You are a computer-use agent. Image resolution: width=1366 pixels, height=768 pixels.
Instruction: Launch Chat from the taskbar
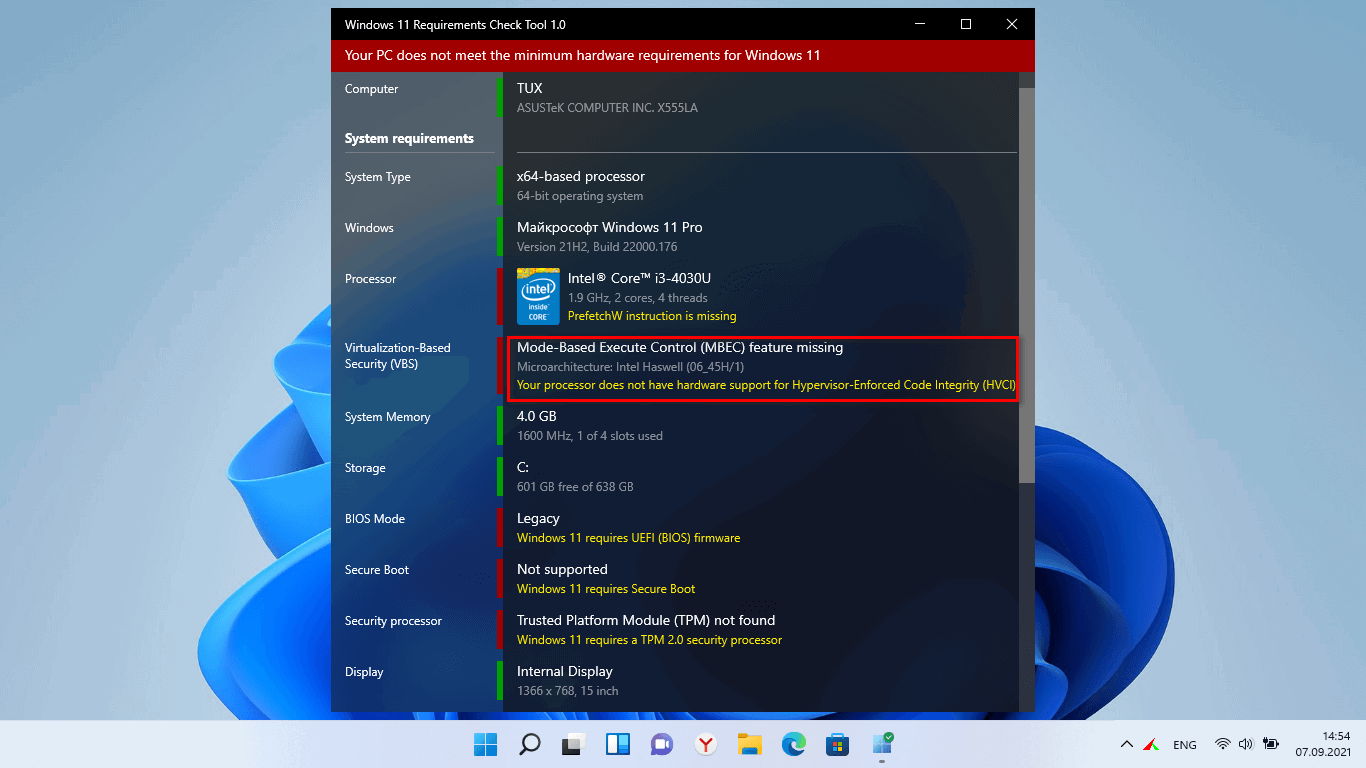pos(661,744)
